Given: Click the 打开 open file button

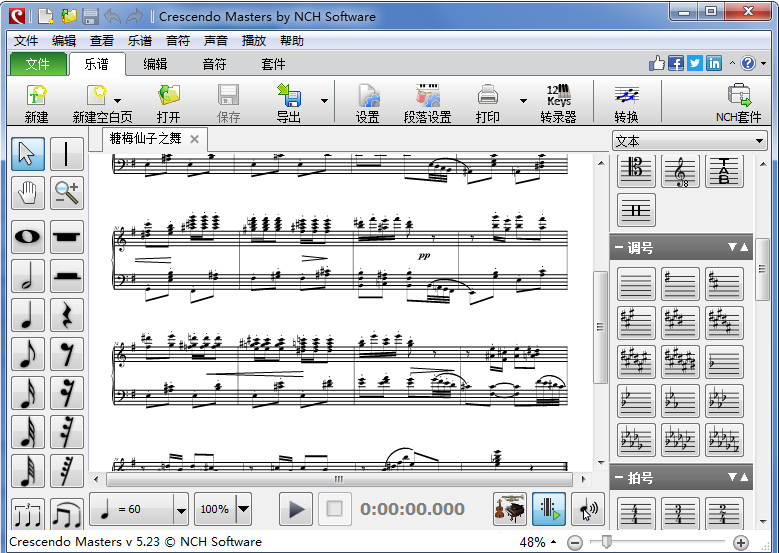Looking at the screenshot, I should 168,103.
